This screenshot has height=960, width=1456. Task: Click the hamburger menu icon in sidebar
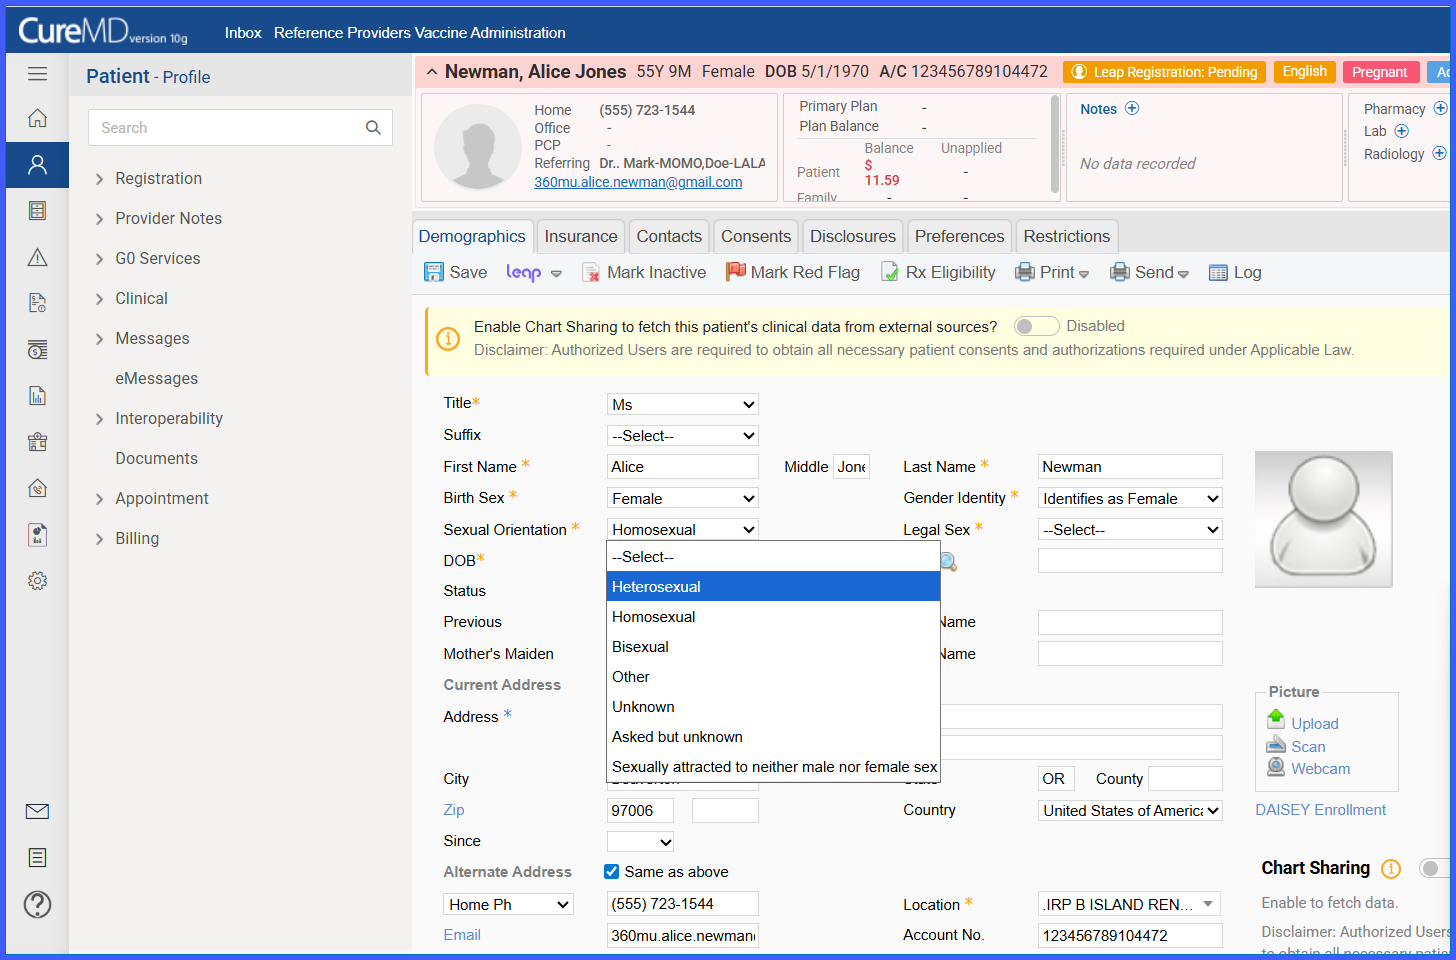(x=37, y=74)
